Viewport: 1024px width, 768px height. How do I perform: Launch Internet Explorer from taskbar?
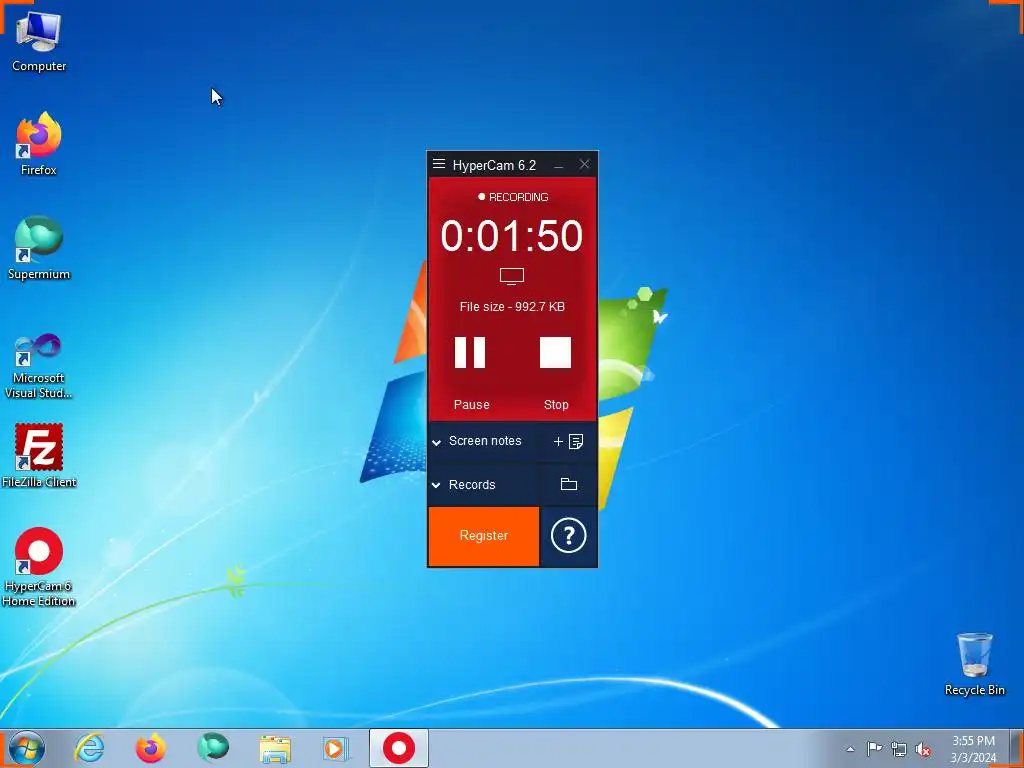89,748
